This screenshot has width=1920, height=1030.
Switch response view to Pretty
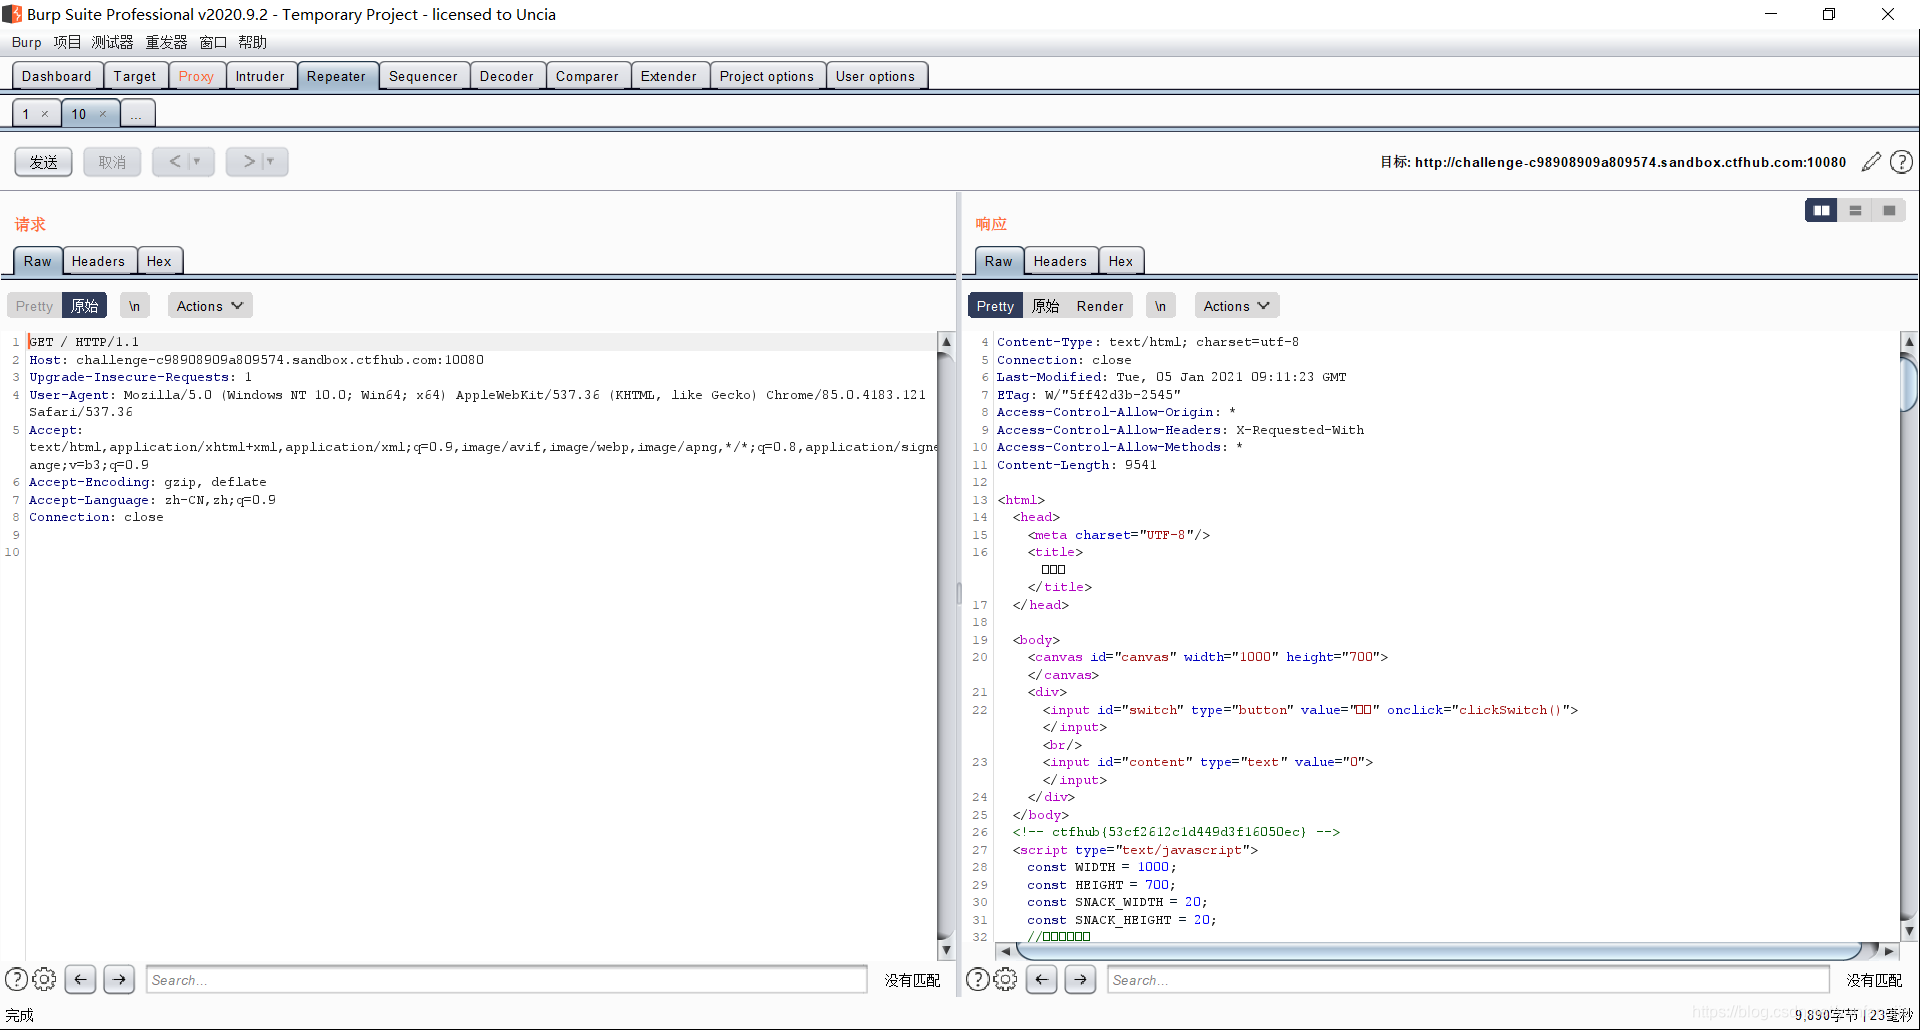pos(995,306)
